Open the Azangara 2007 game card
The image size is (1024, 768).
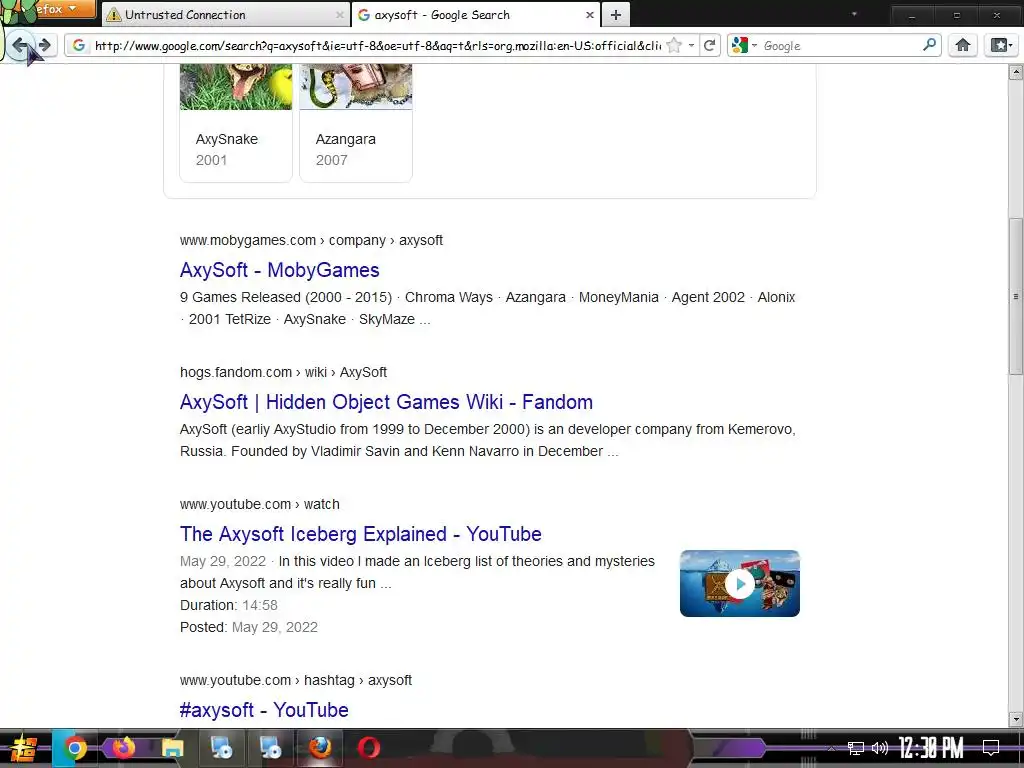(356, 123)
